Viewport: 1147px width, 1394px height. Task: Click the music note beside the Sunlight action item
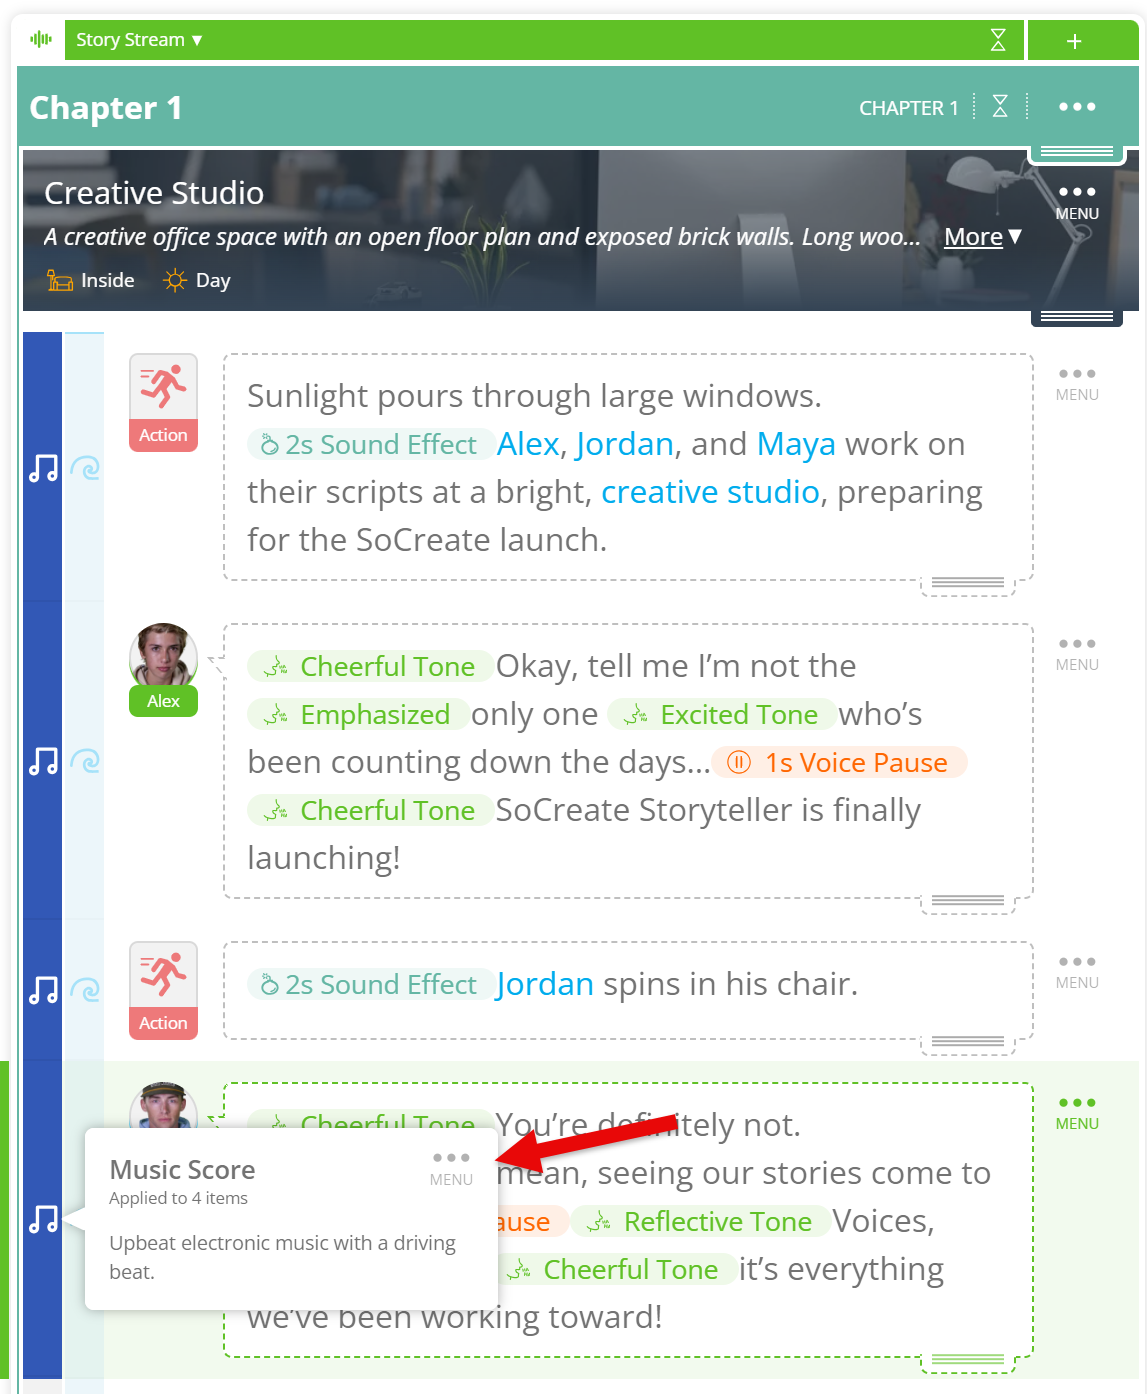click(43, 468)
